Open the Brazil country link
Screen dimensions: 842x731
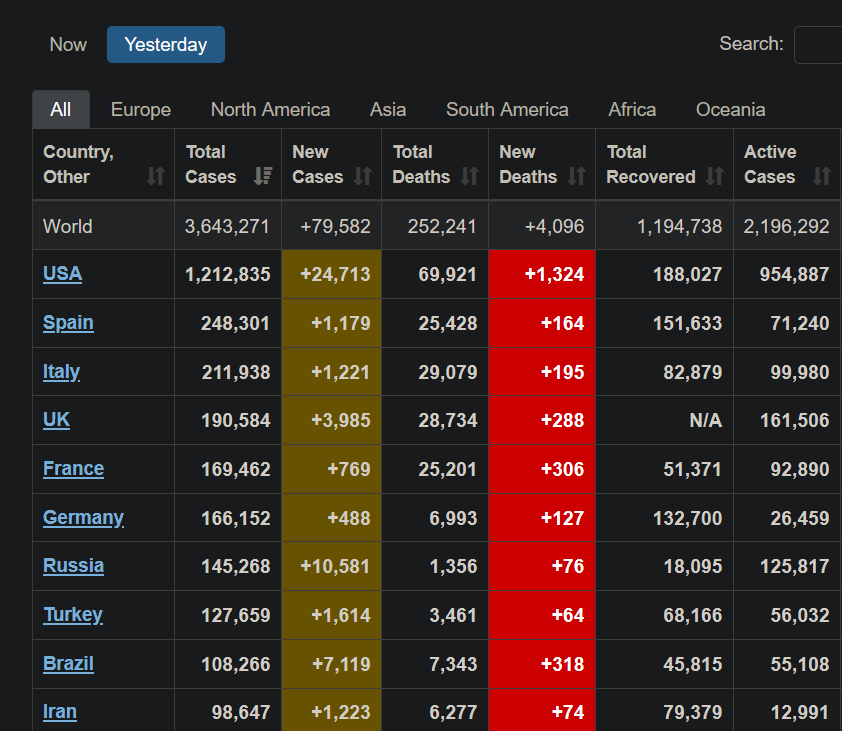click(68, 664)
